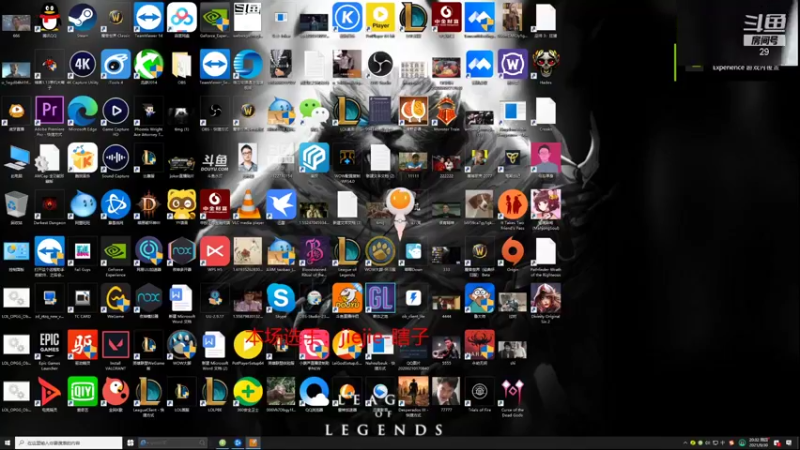Open the Phoenix Wright Ace Attorney shortcut
Viewport: 800px width, 450px height.
coord(148,112)
